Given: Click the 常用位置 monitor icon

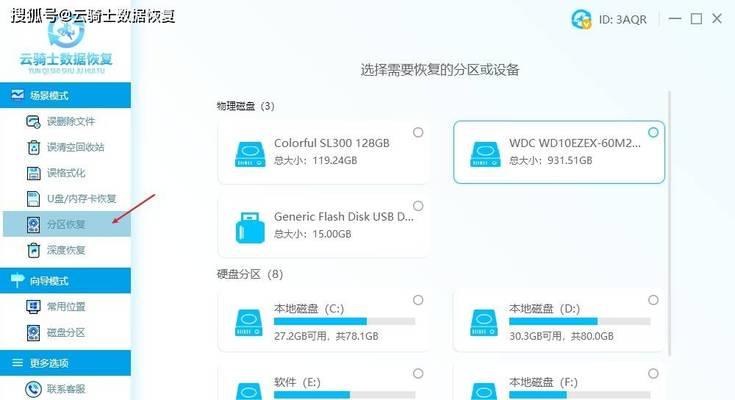Looking at the screenshot, I should 33,307.
